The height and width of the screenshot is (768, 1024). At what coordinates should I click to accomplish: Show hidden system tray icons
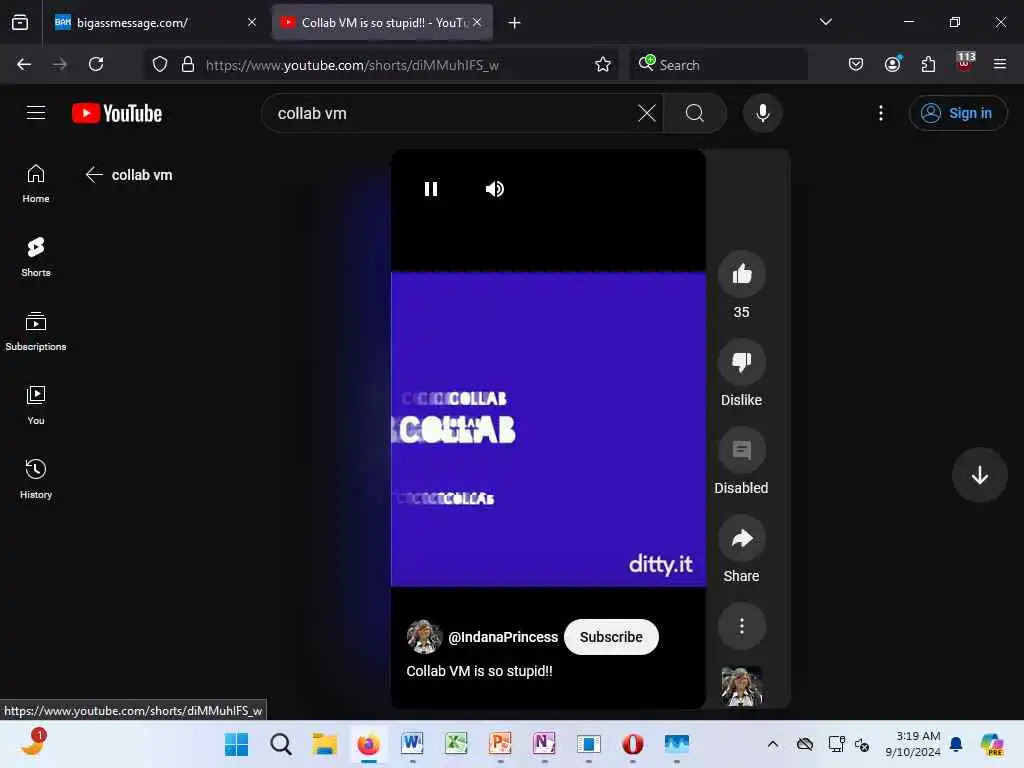coord(773,744)
